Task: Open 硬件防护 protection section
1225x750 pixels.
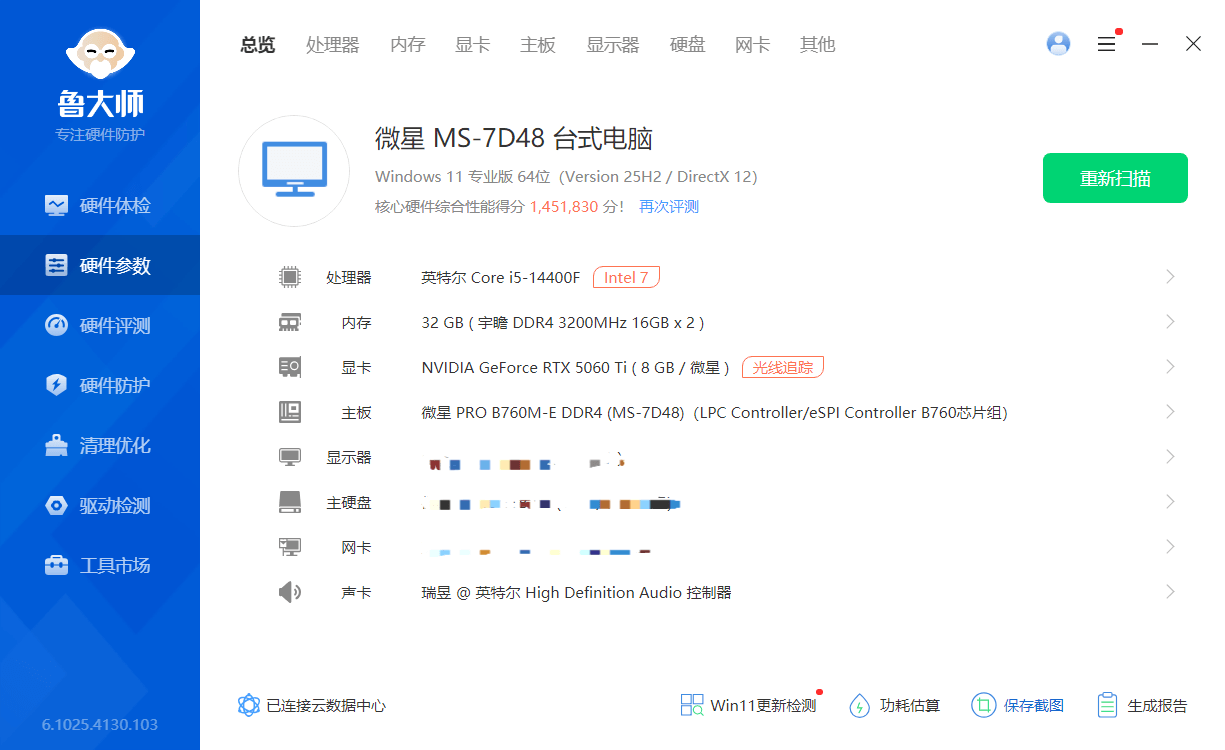Action: coord(99,386)
